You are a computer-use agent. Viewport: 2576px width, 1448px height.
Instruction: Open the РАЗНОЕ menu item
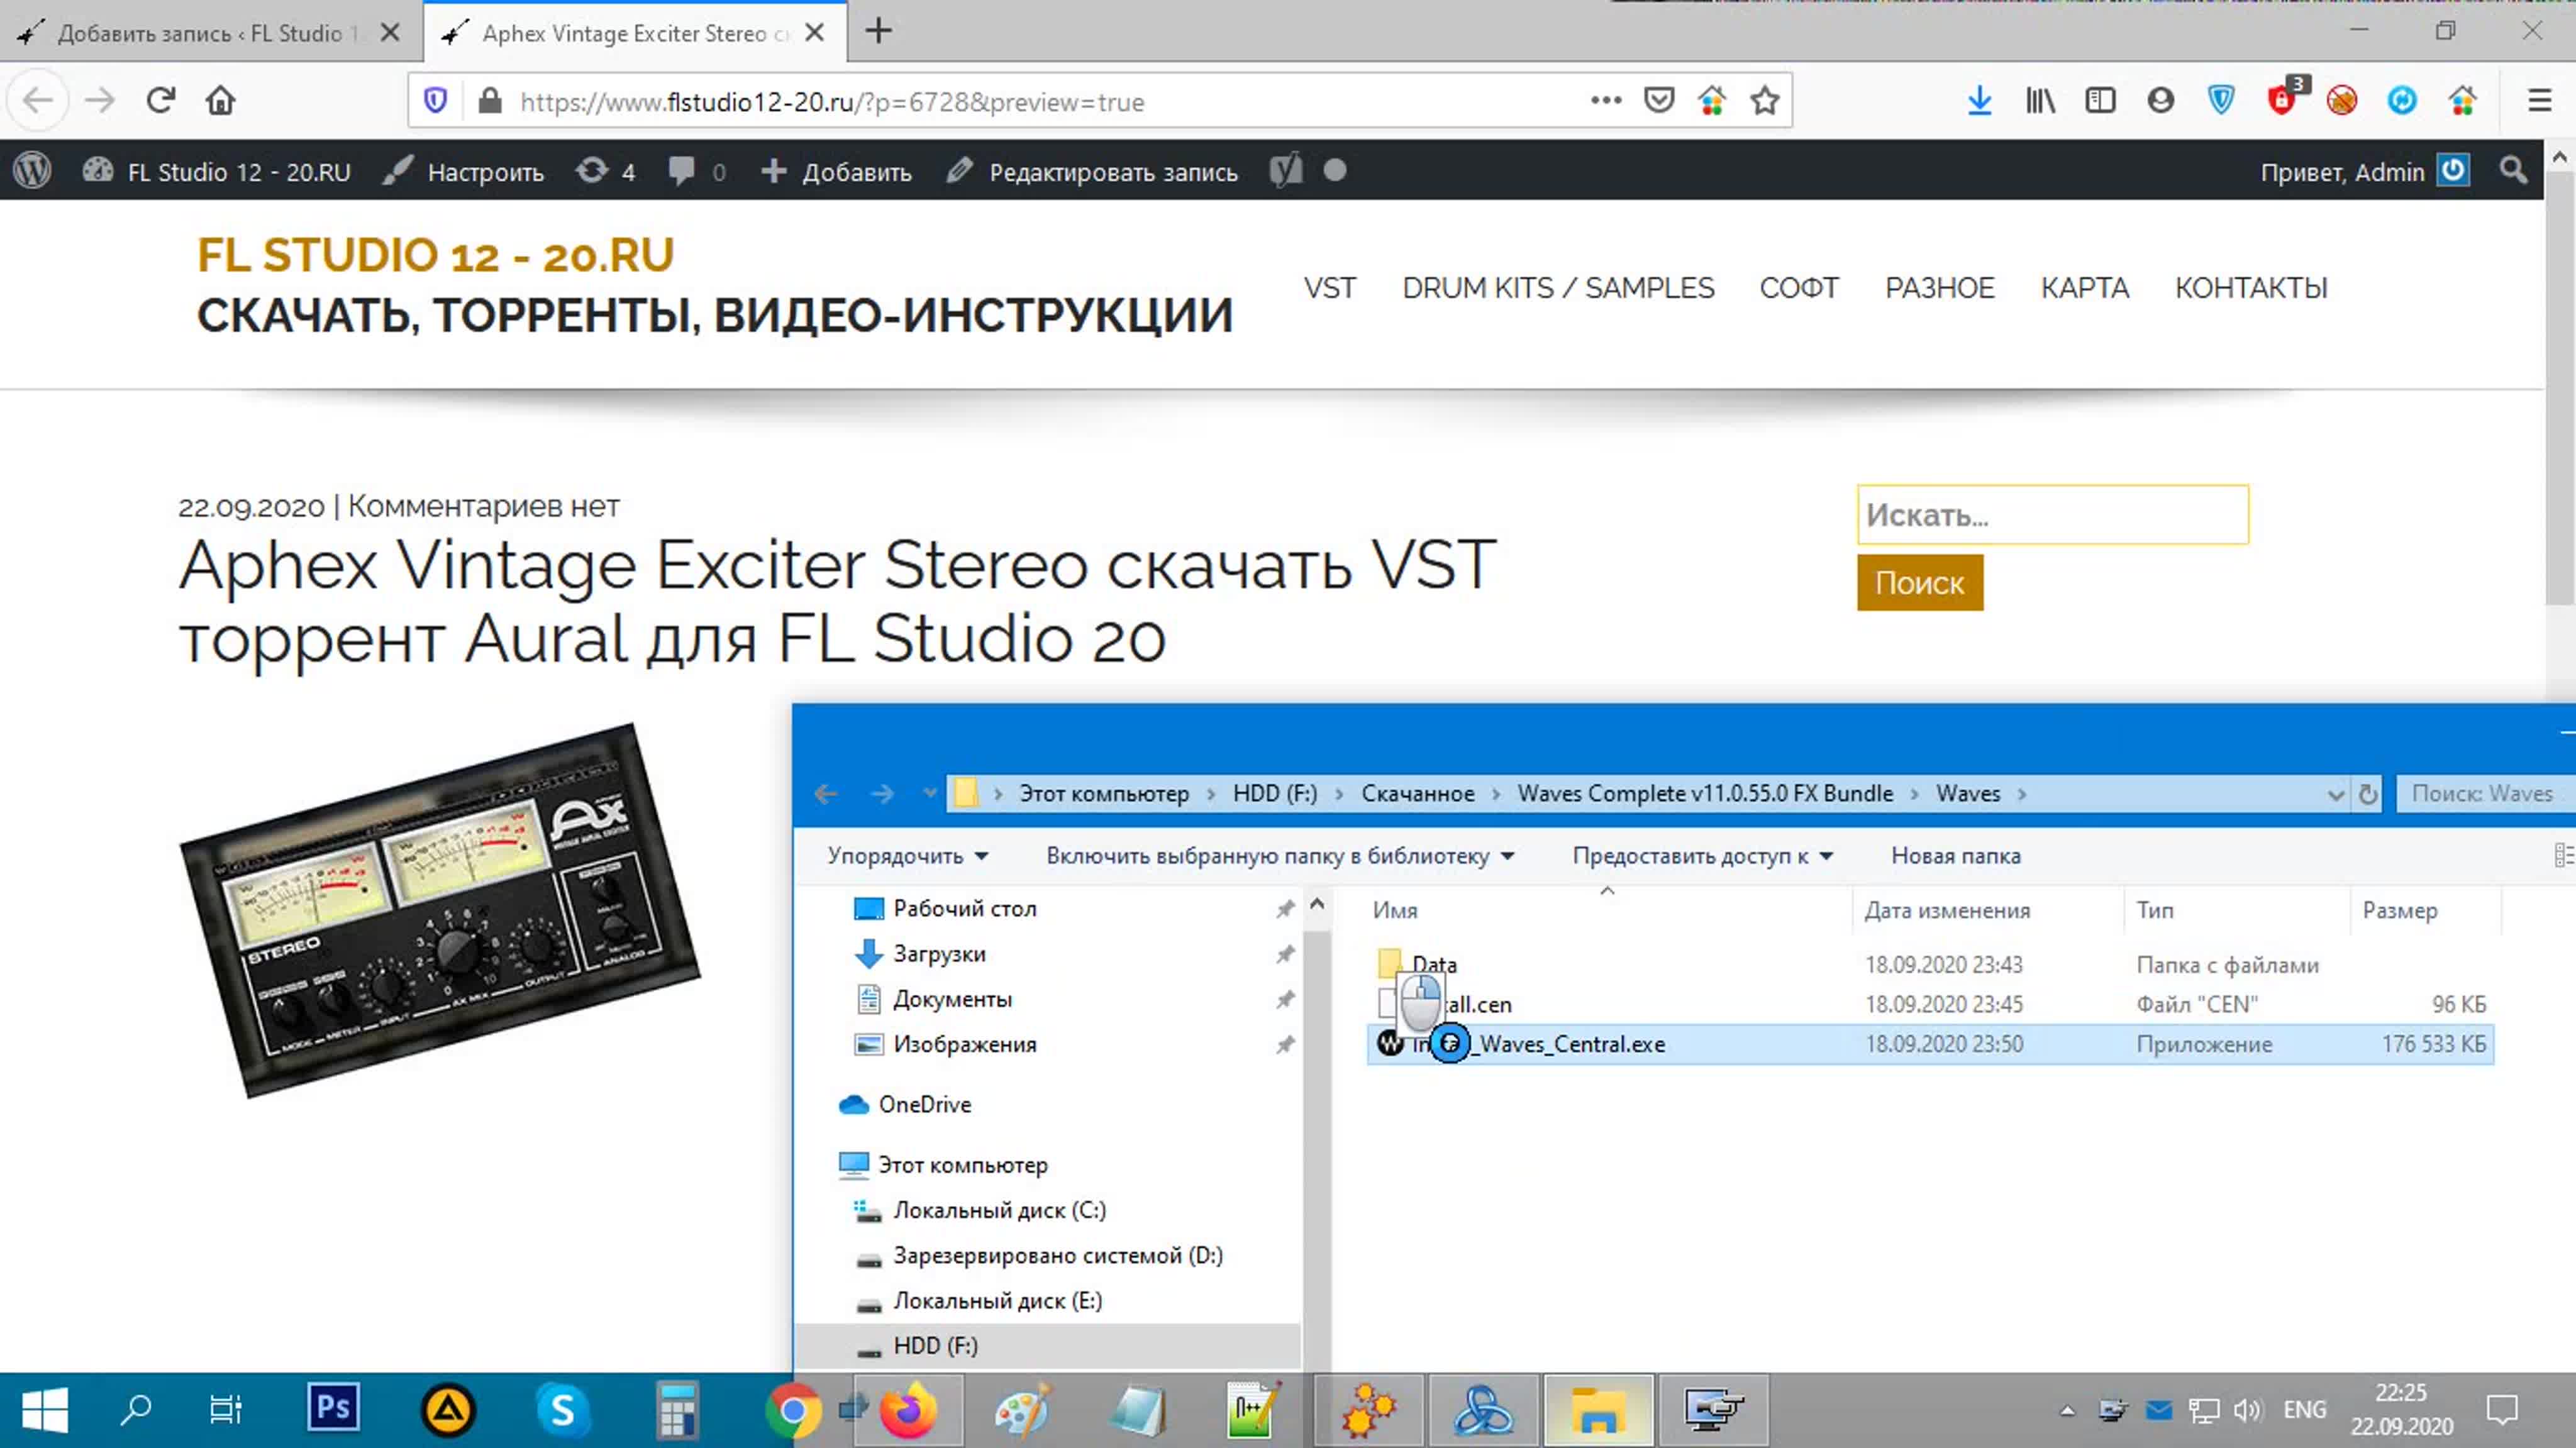coord(1939,288)
